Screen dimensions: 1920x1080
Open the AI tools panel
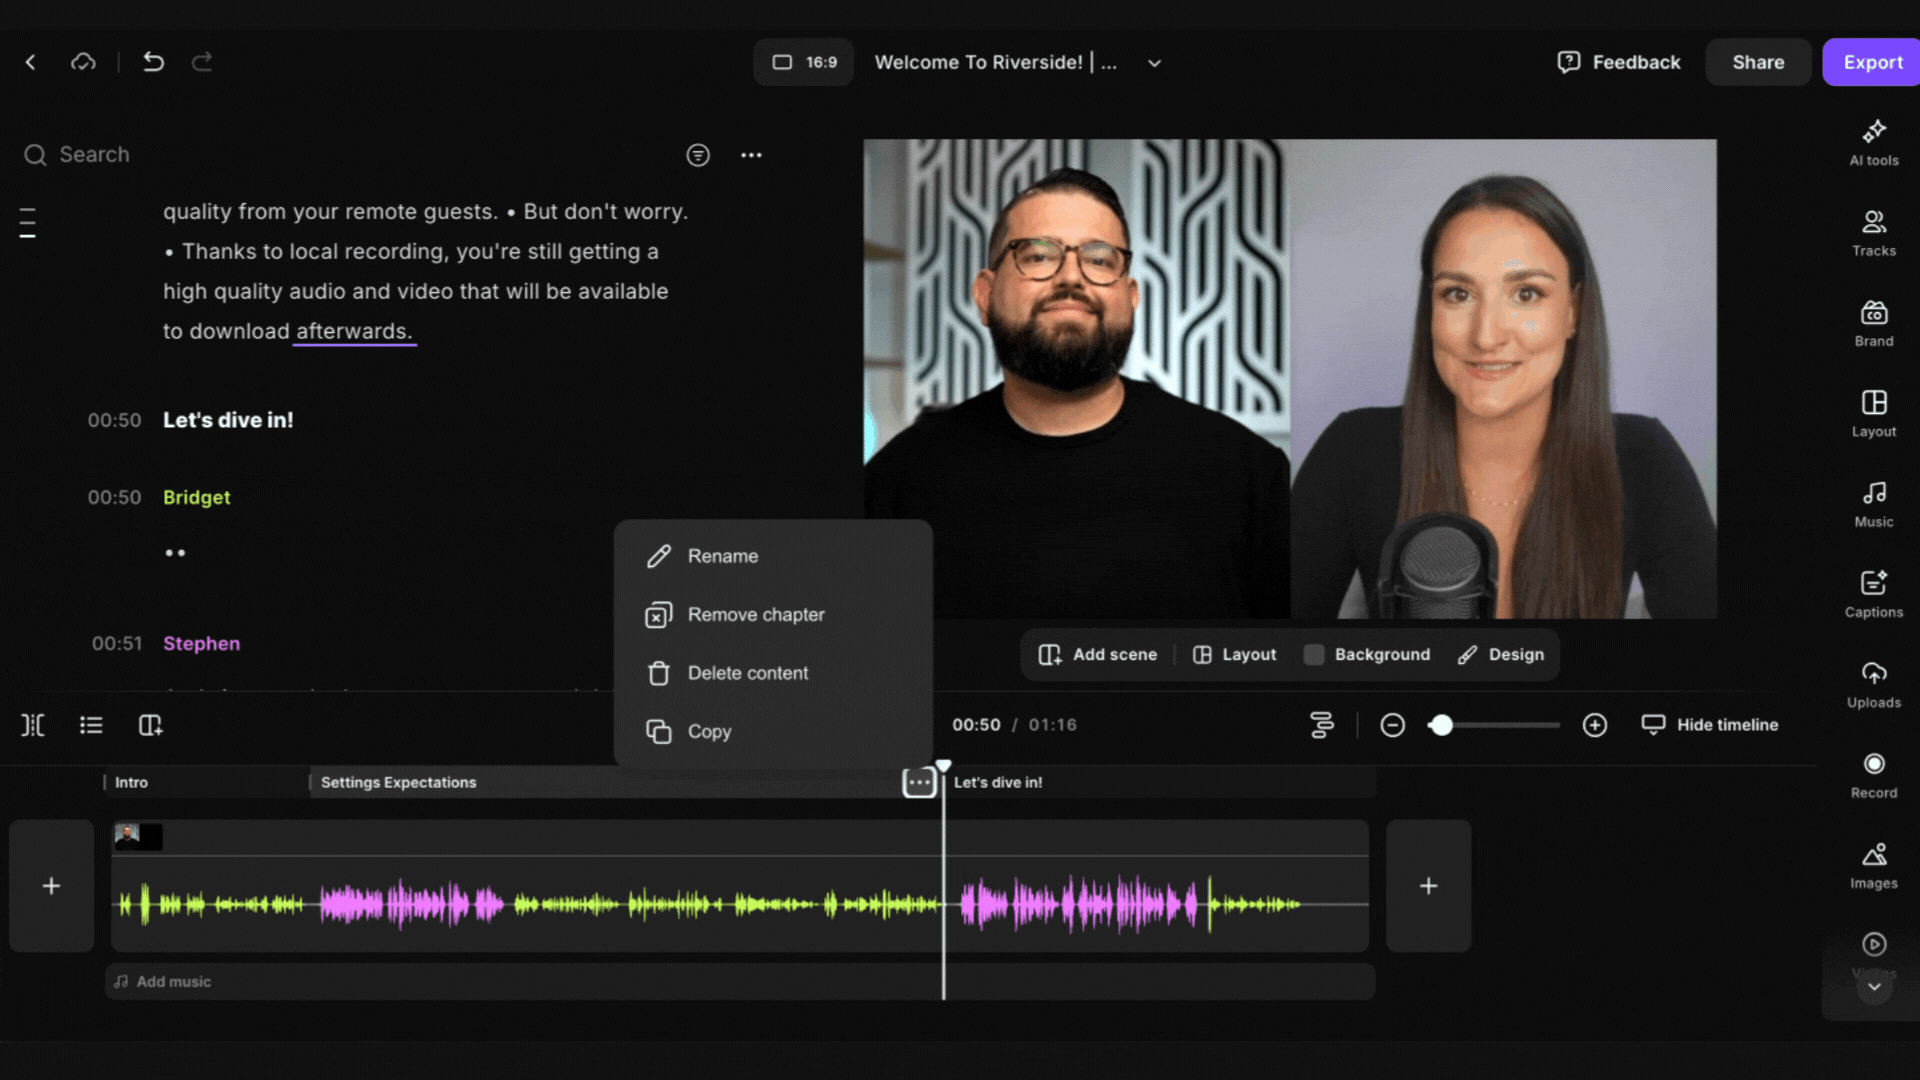pyautogui.click(x=1873, y=142)
